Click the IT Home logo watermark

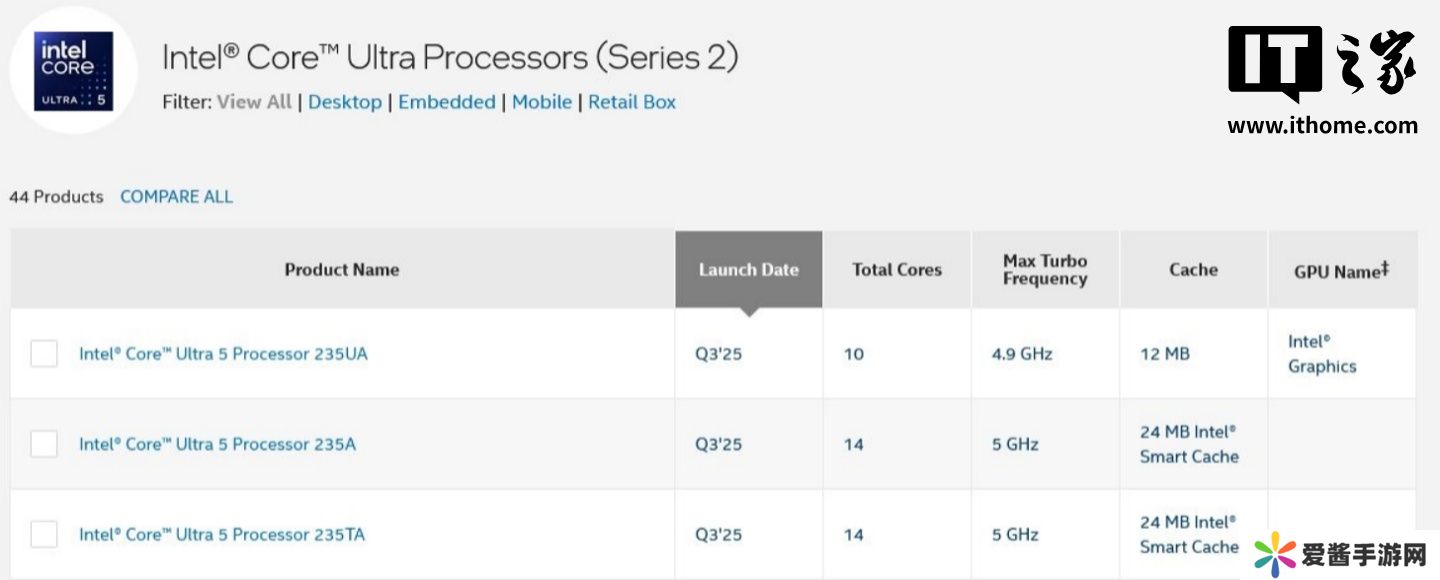pyautogui.click(x=1322, y=80)
